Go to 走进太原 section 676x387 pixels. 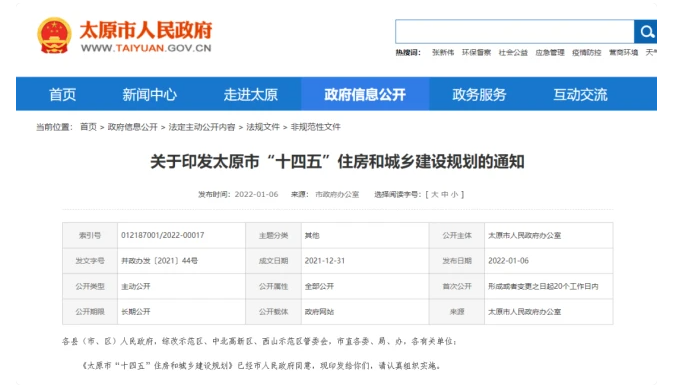250,94
